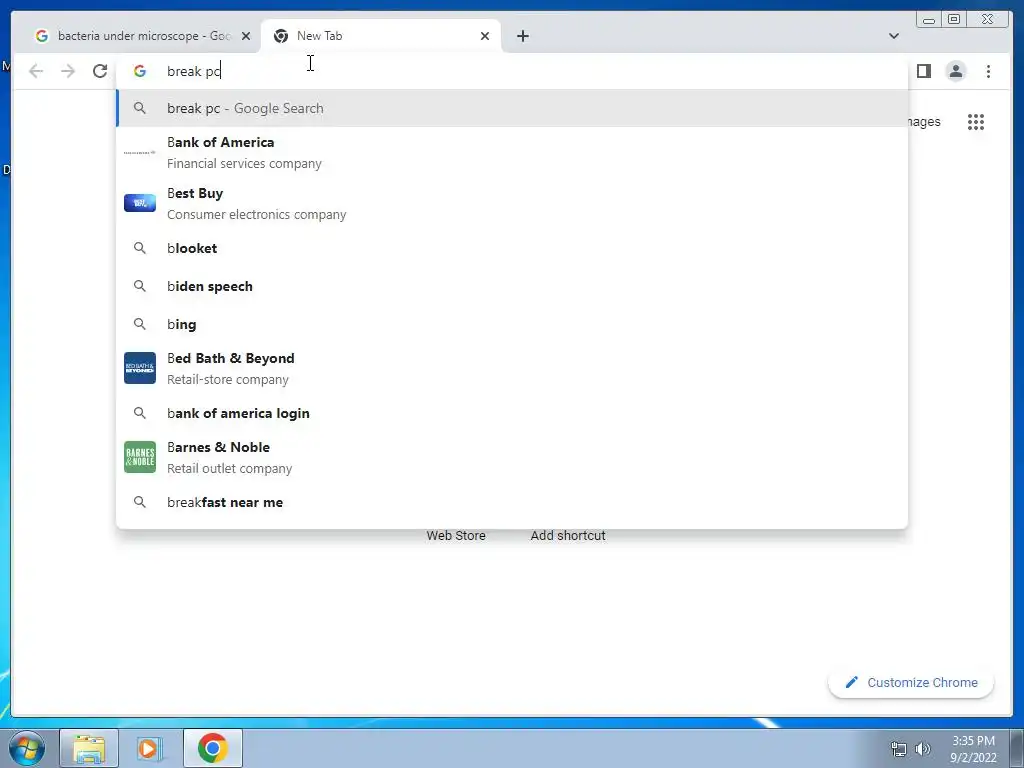Click the Google G icon in address bar
This screenshot has height=768, width=1024.
140,71
